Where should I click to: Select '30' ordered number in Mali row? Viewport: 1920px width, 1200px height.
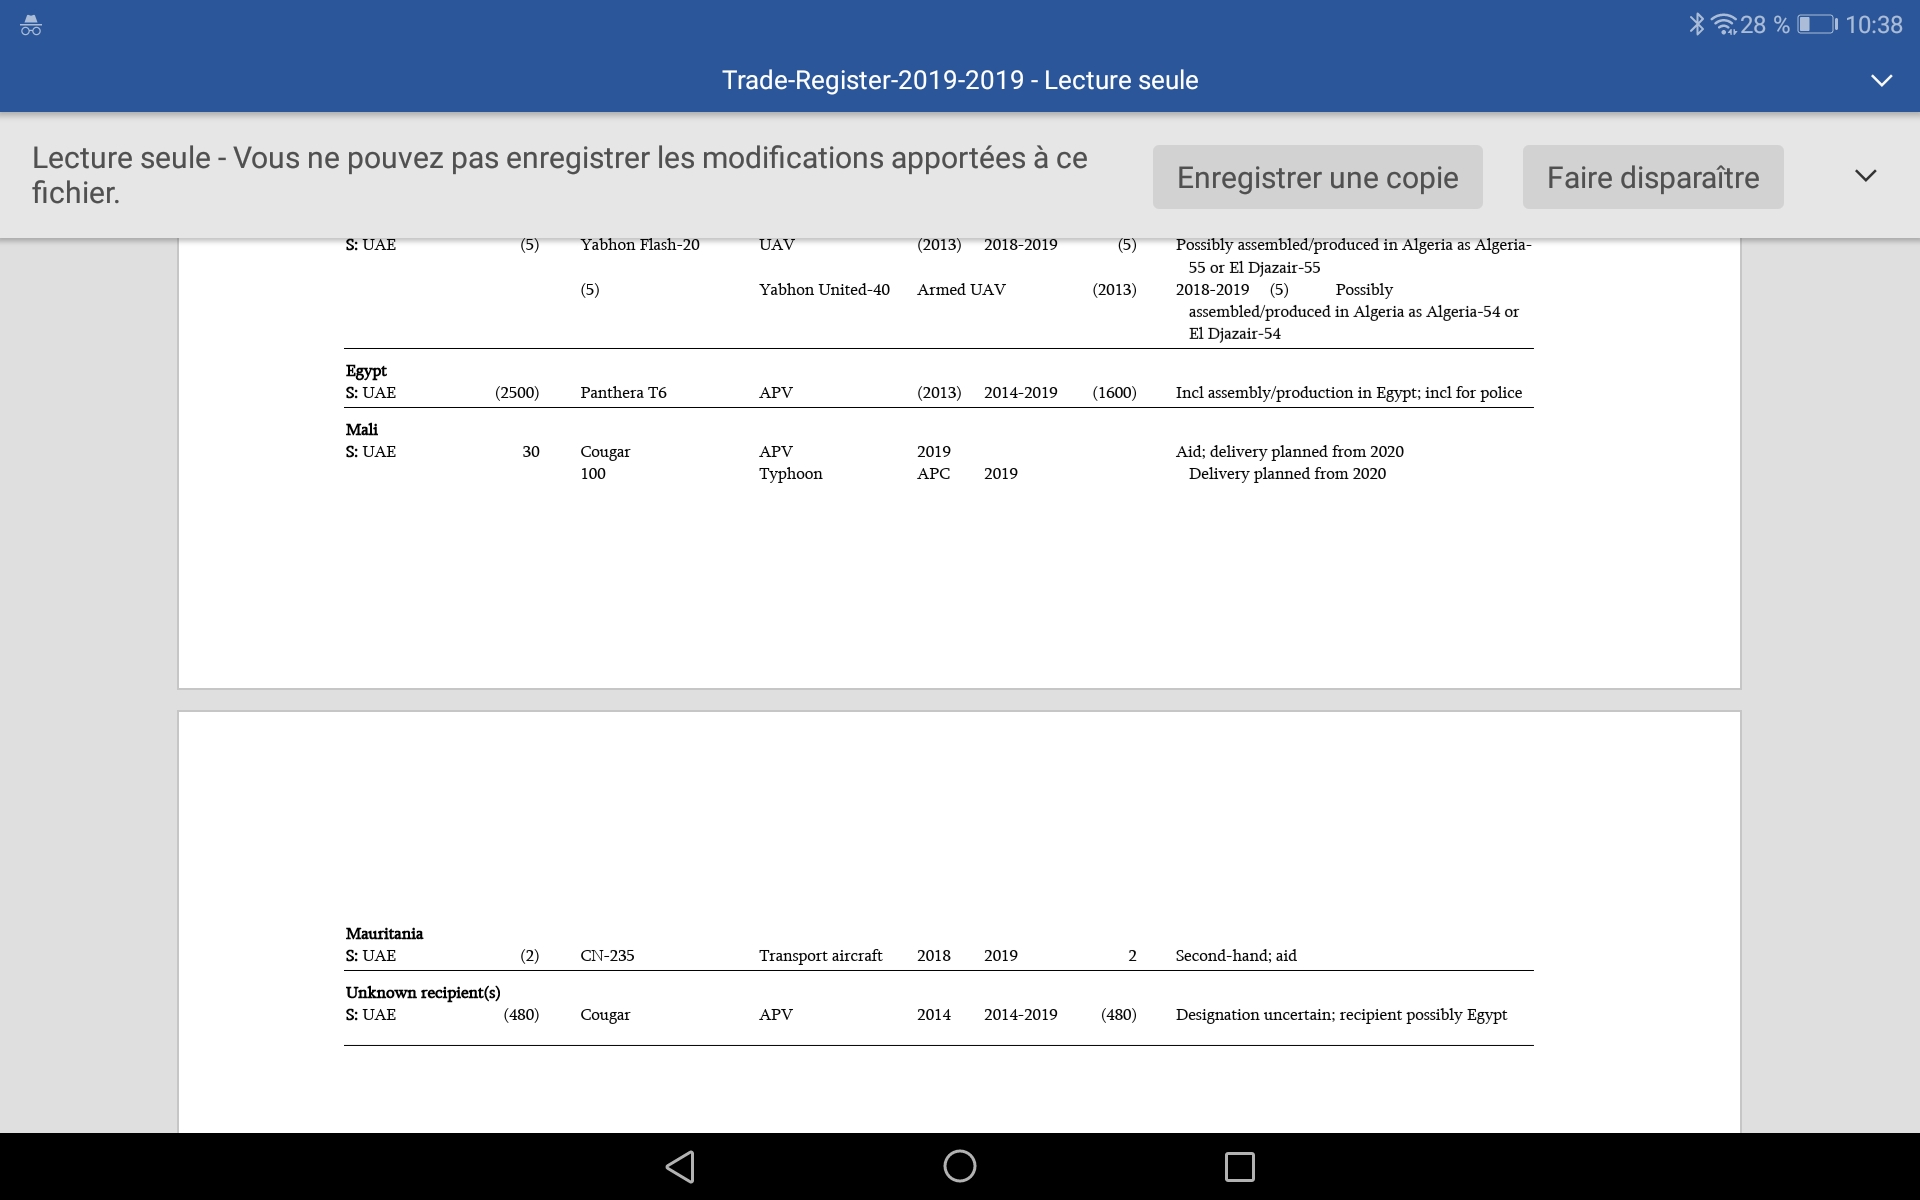click(x=531, y=451)
